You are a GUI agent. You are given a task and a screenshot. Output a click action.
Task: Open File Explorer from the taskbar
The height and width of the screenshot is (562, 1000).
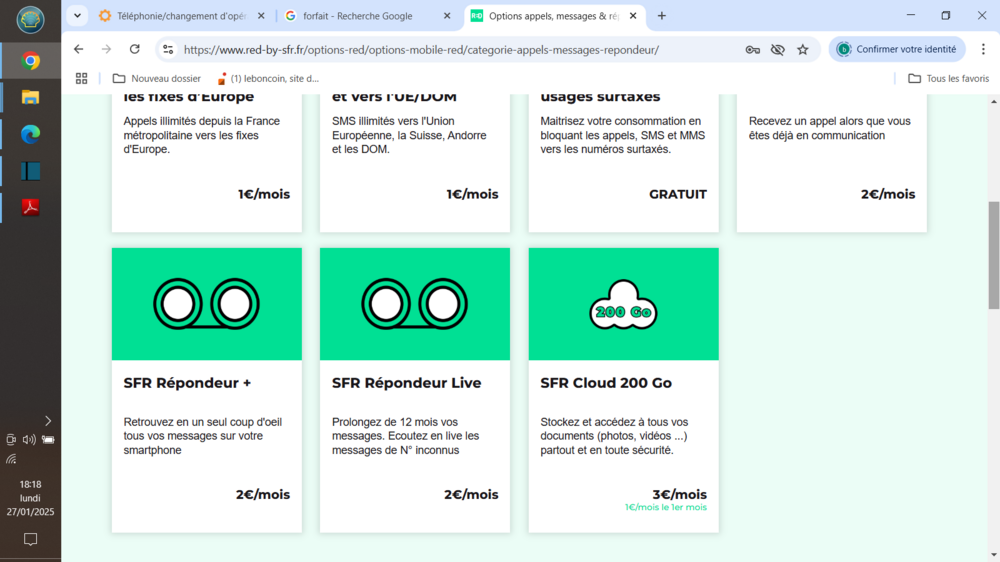tap(31, 97)
